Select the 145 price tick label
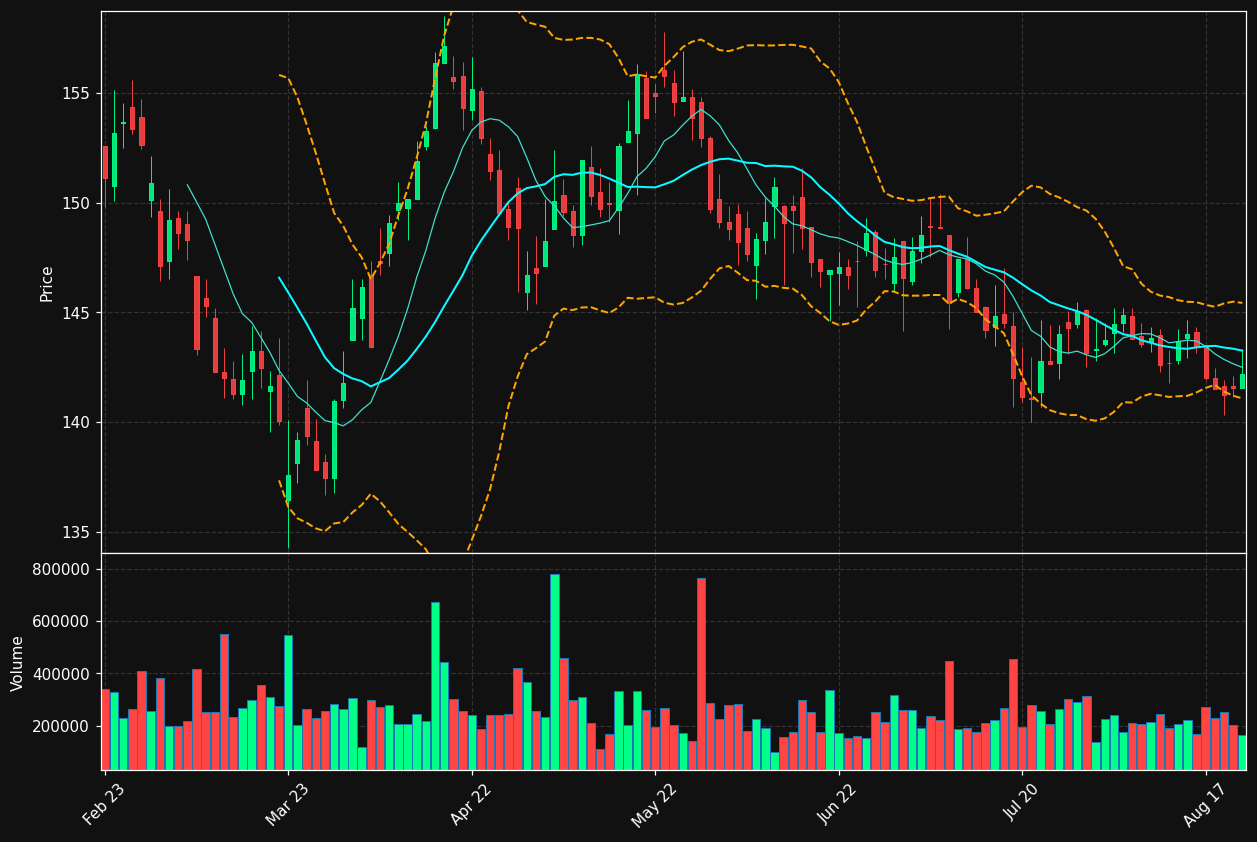 tap(77, 313)
